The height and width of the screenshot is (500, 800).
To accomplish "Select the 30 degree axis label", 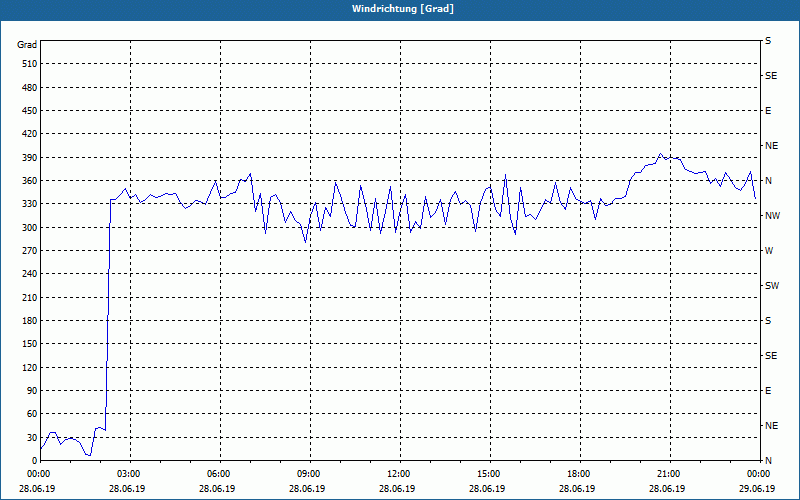I will coord(32,437).
